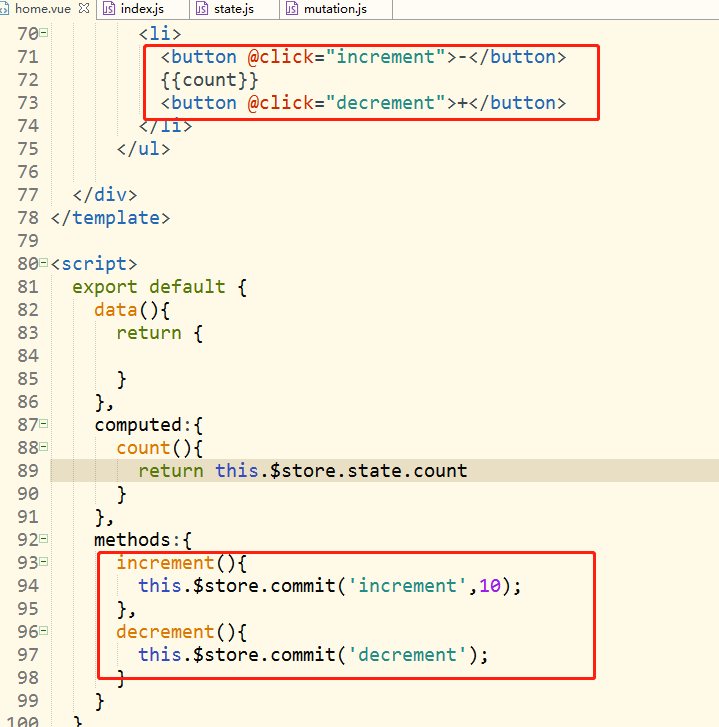
Task: Collapse the decrement method at line 96
Action: pyautogui.click(x=44, y=631)
